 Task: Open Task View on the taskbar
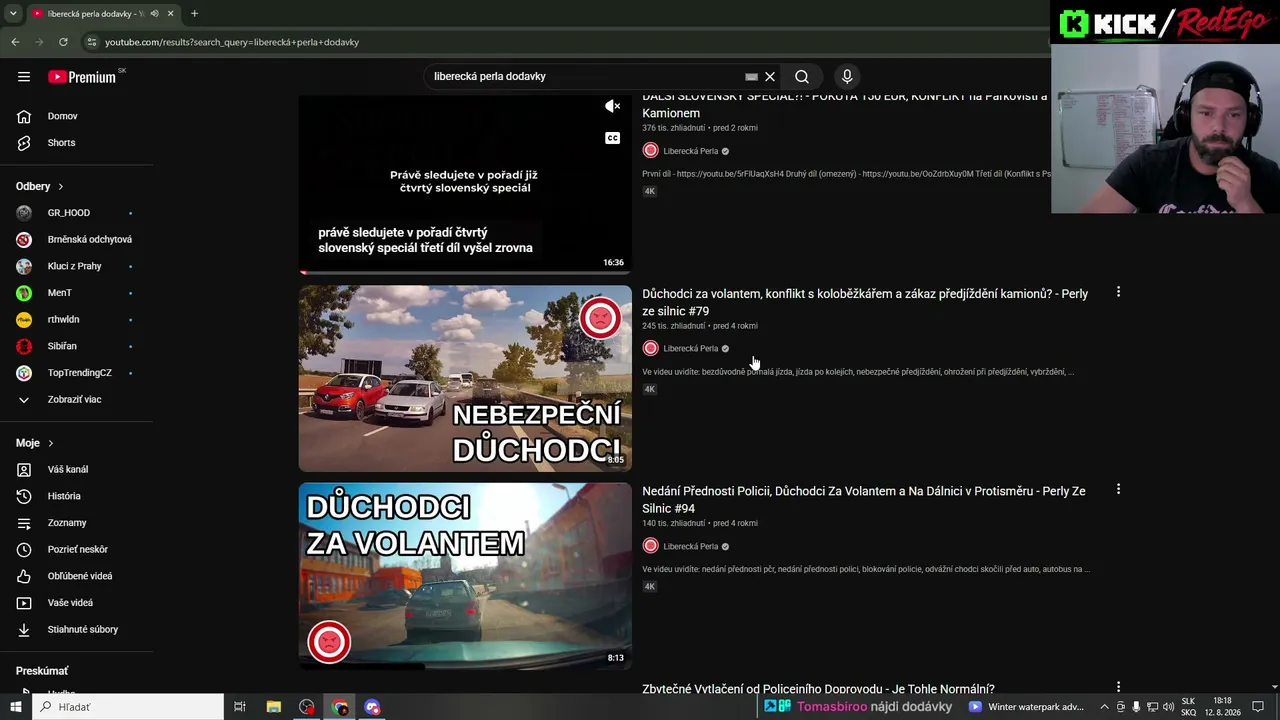240,707
